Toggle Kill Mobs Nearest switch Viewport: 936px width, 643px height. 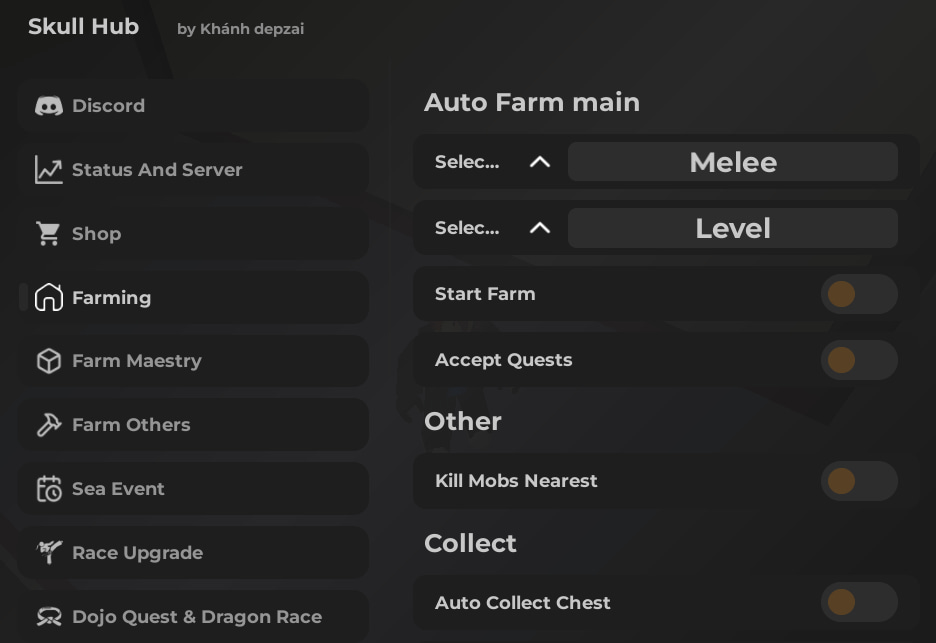pos(859,481)
